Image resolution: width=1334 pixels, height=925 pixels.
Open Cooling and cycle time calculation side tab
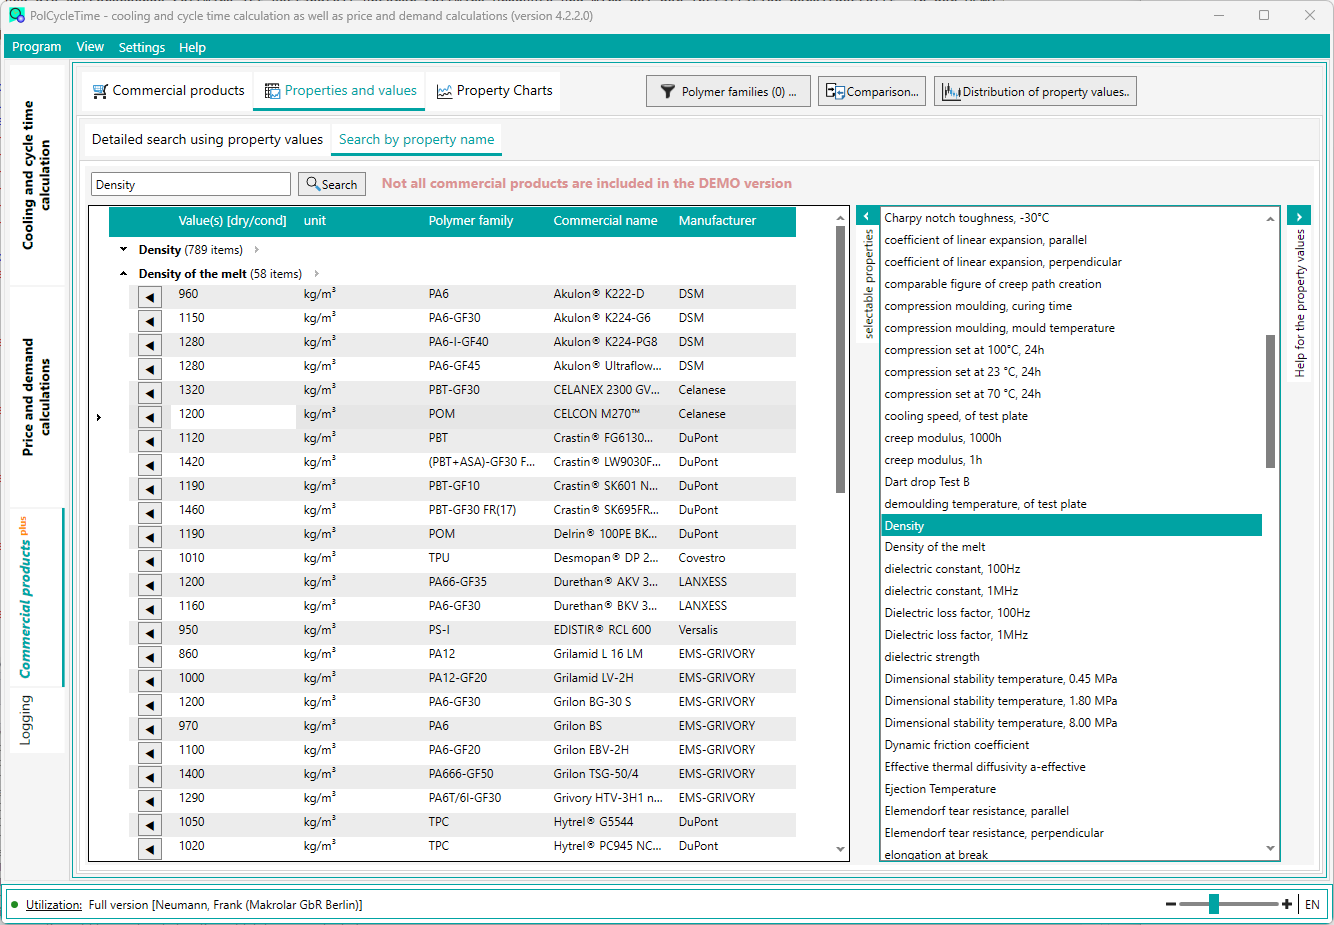37,175
